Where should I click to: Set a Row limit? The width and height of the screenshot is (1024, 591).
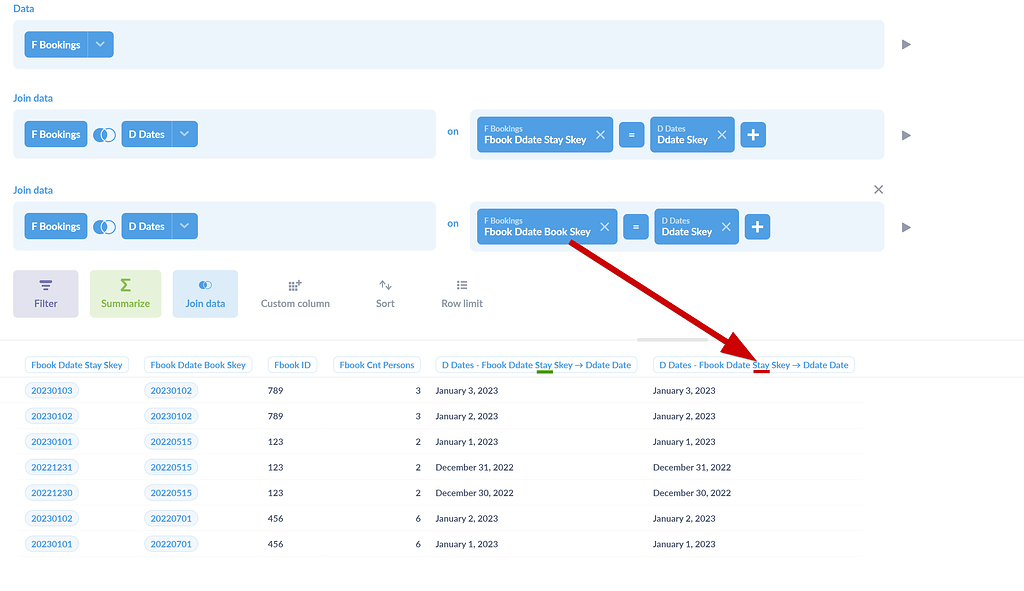pyautogui.click(x=461, y=292)
